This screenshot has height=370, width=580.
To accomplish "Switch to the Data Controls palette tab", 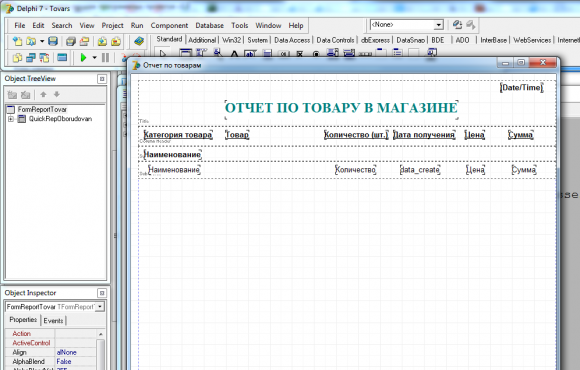I will point(335,40).
